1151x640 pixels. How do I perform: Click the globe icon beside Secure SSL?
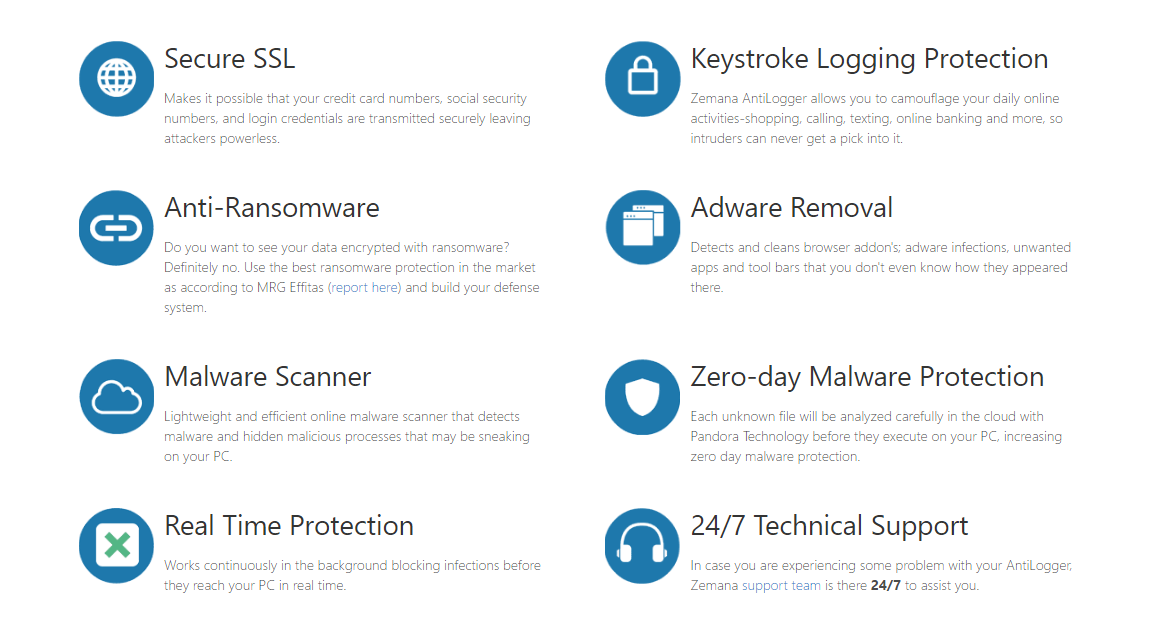tap(116, 78)
